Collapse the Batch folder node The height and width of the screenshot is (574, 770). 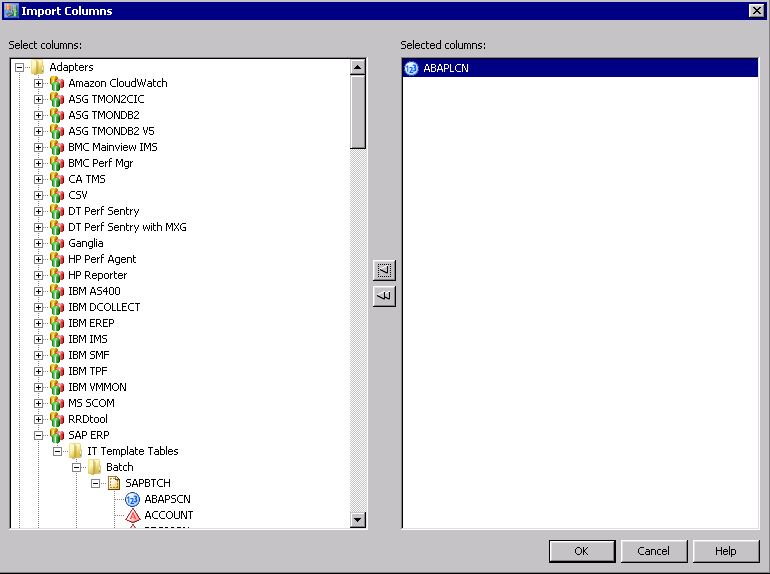[77, 467]
